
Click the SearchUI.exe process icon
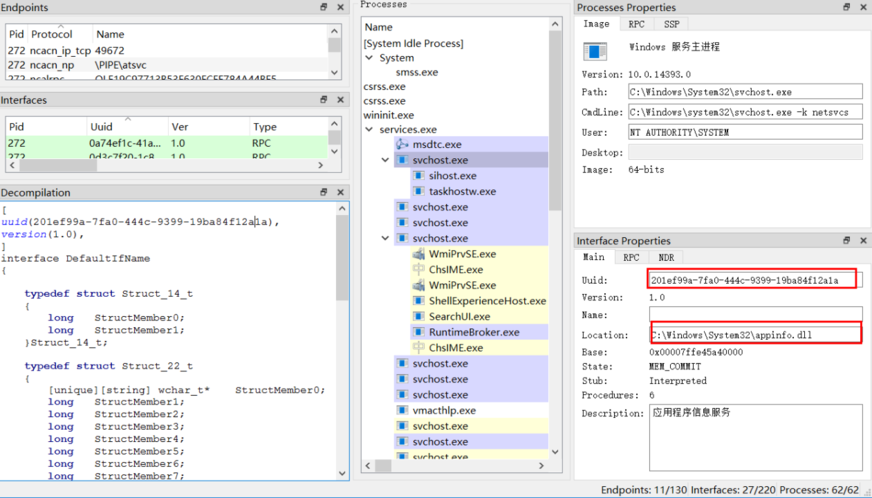coord(418,317)
